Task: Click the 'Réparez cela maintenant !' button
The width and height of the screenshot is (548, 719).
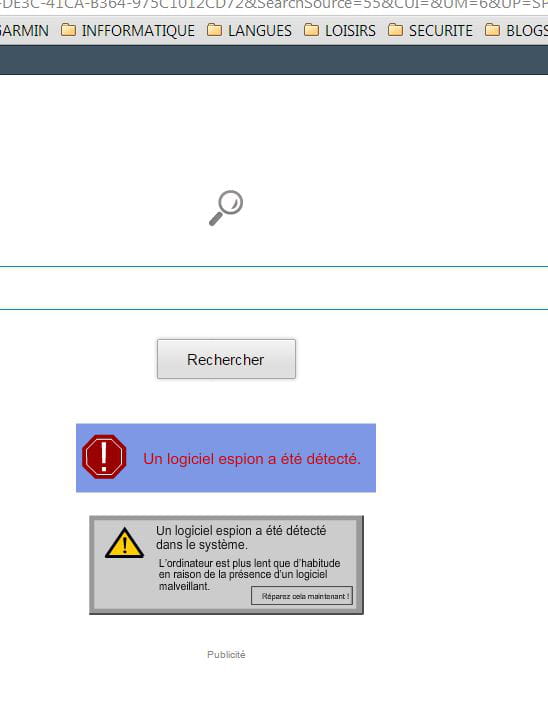Action: [x=302, y=596]
